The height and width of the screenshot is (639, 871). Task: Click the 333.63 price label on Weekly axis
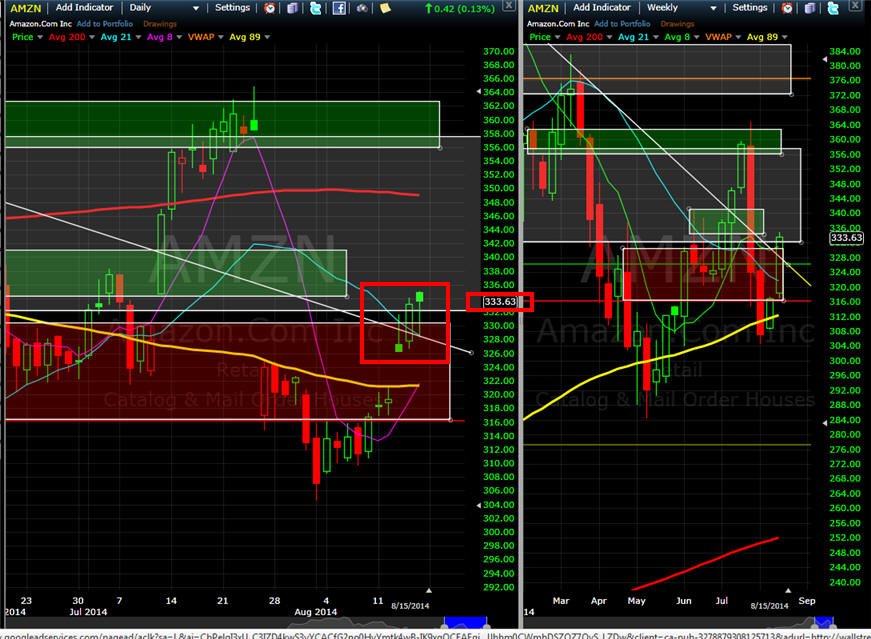[847, 238]
